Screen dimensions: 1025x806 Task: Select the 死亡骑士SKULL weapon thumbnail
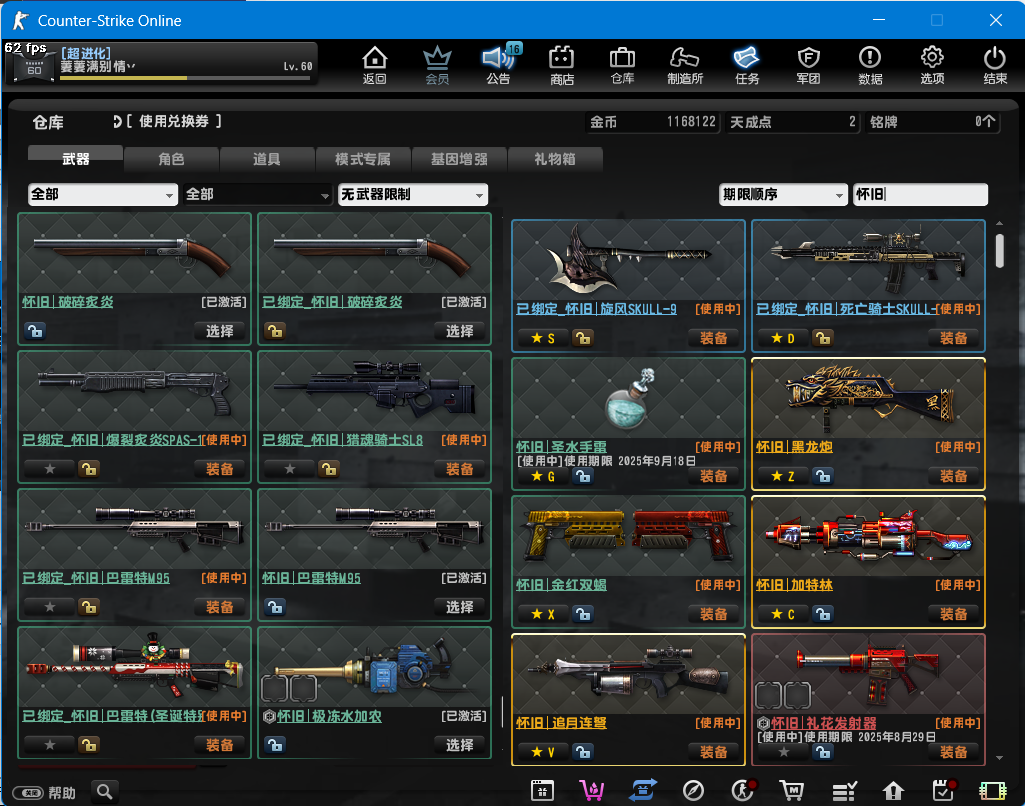[x=868, y=261]
